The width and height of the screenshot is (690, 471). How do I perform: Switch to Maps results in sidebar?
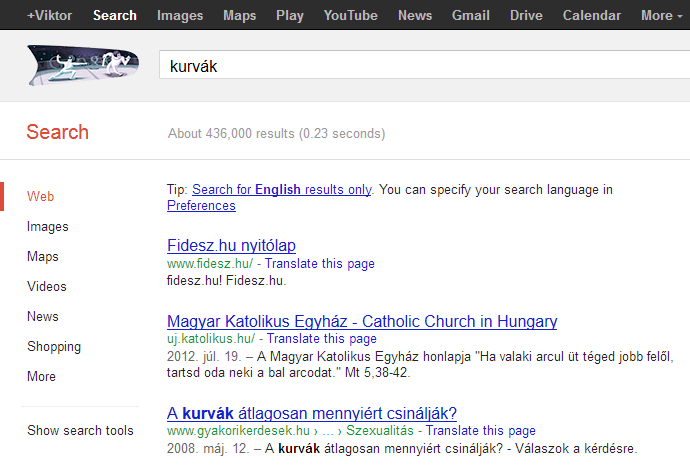pyautogui.click(x=43, y=257)
